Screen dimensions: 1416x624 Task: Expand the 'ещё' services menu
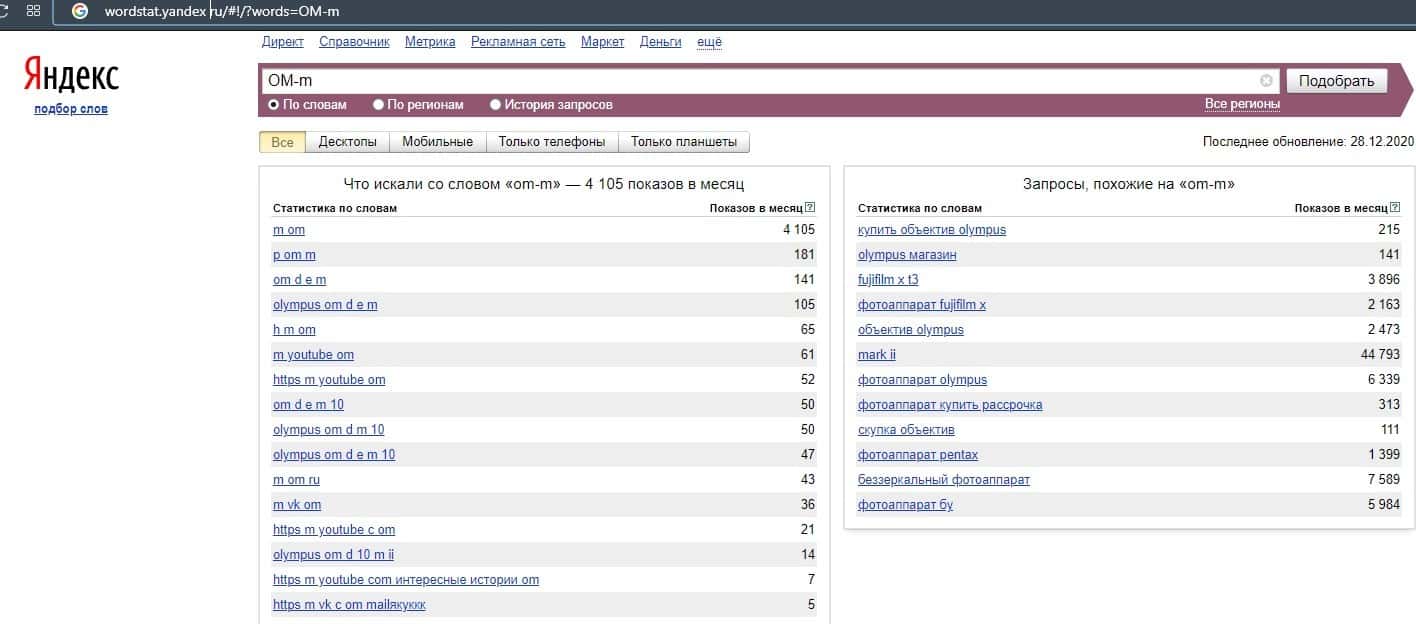coord(709,42)
